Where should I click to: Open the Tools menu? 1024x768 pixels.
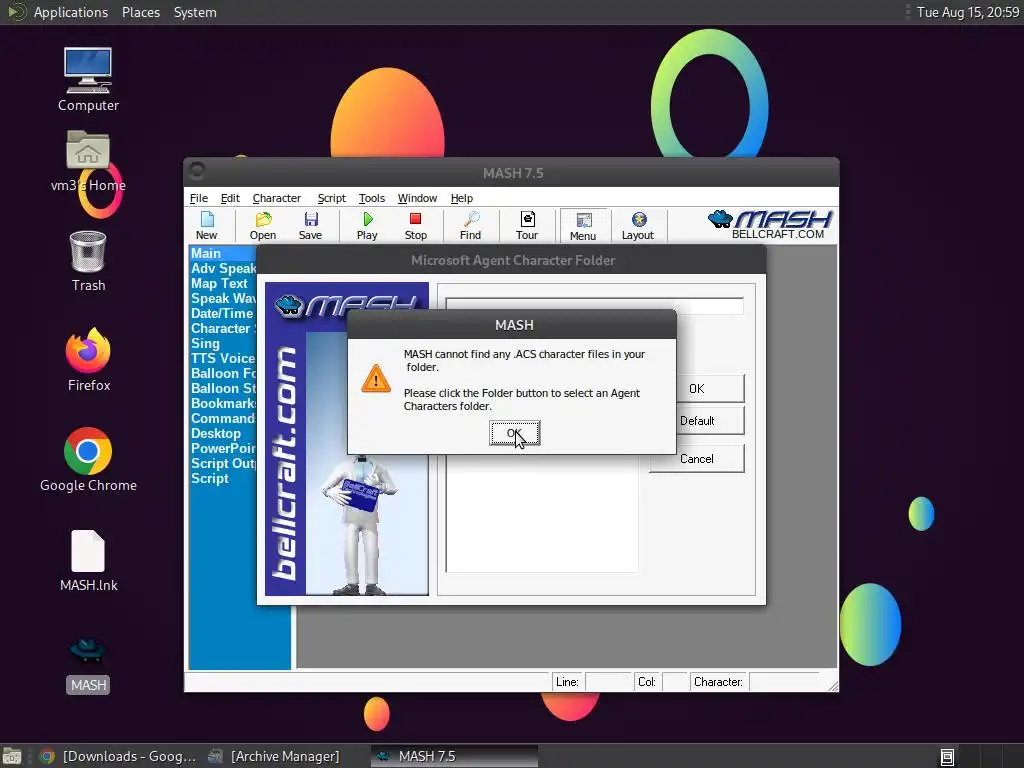[372, 198]
